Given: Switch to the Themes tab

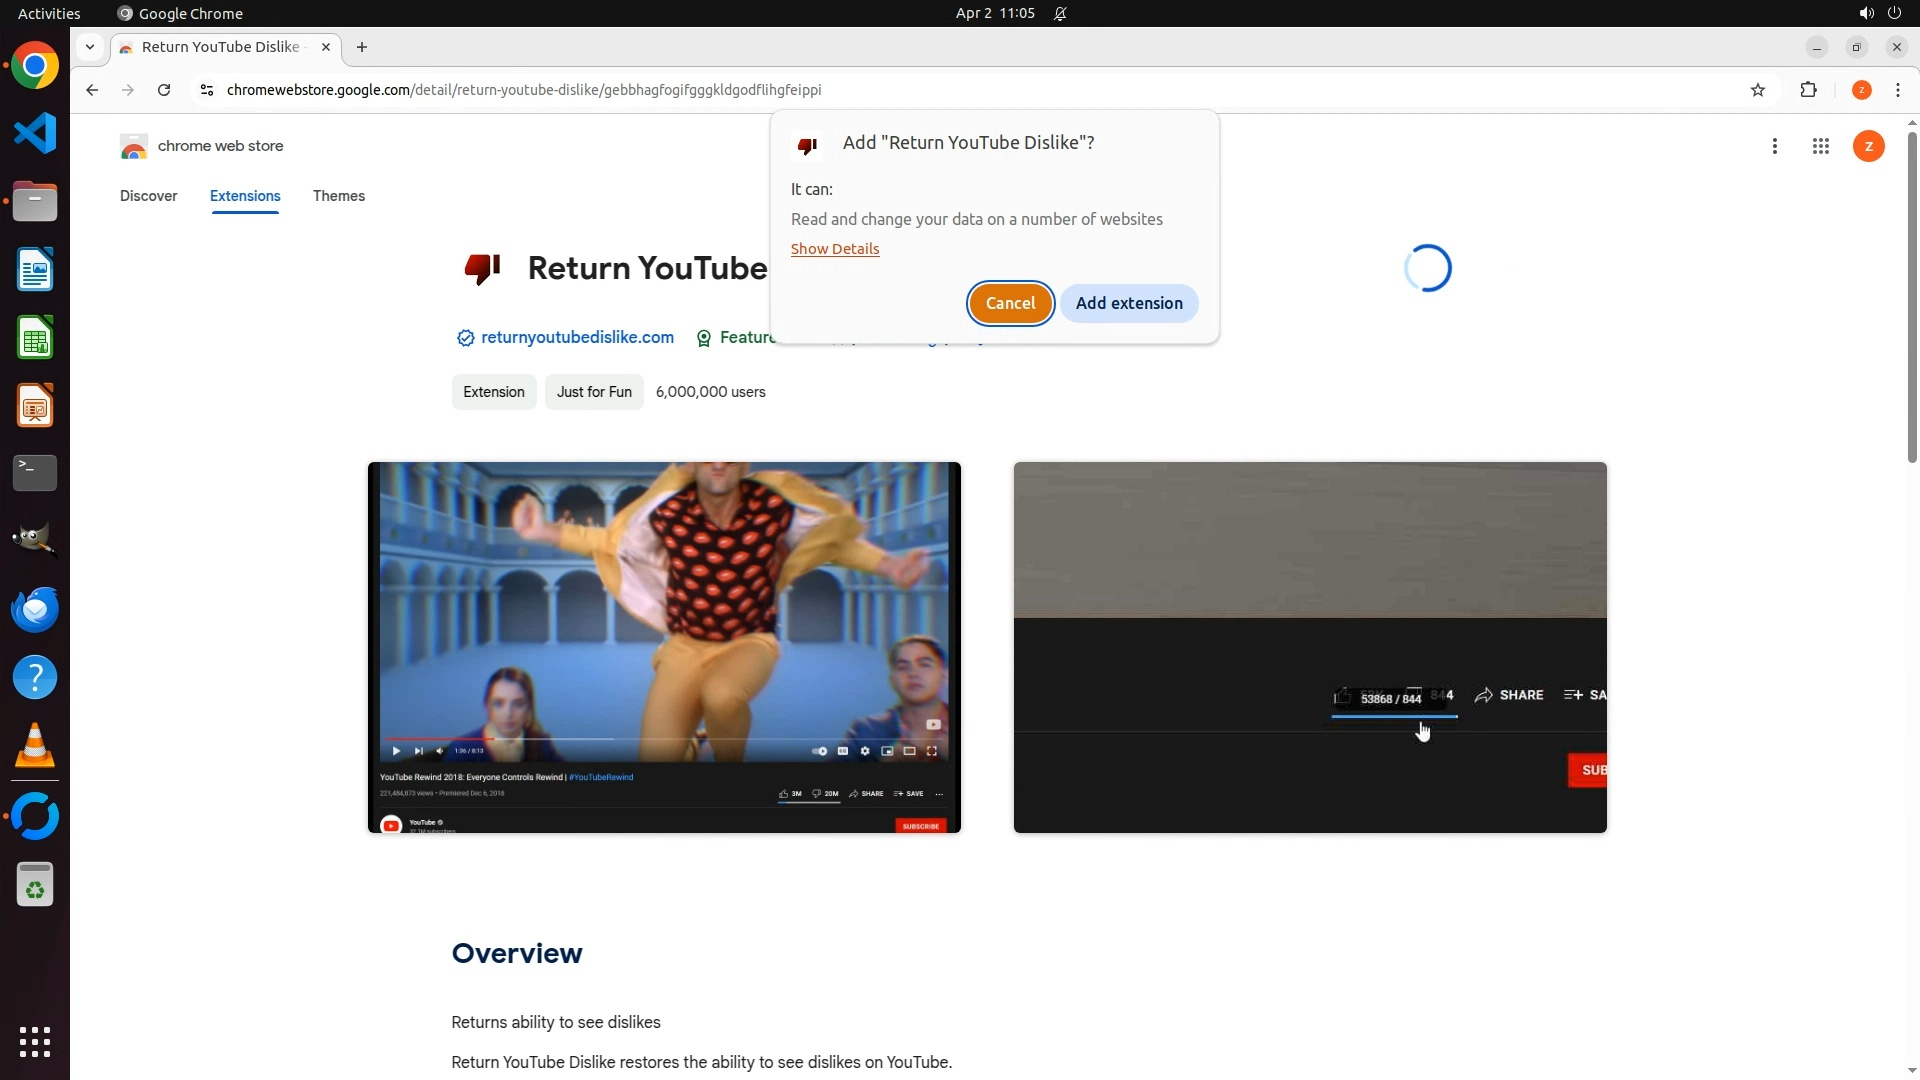Looking at the screenshot, I should [x=338, y=196].
